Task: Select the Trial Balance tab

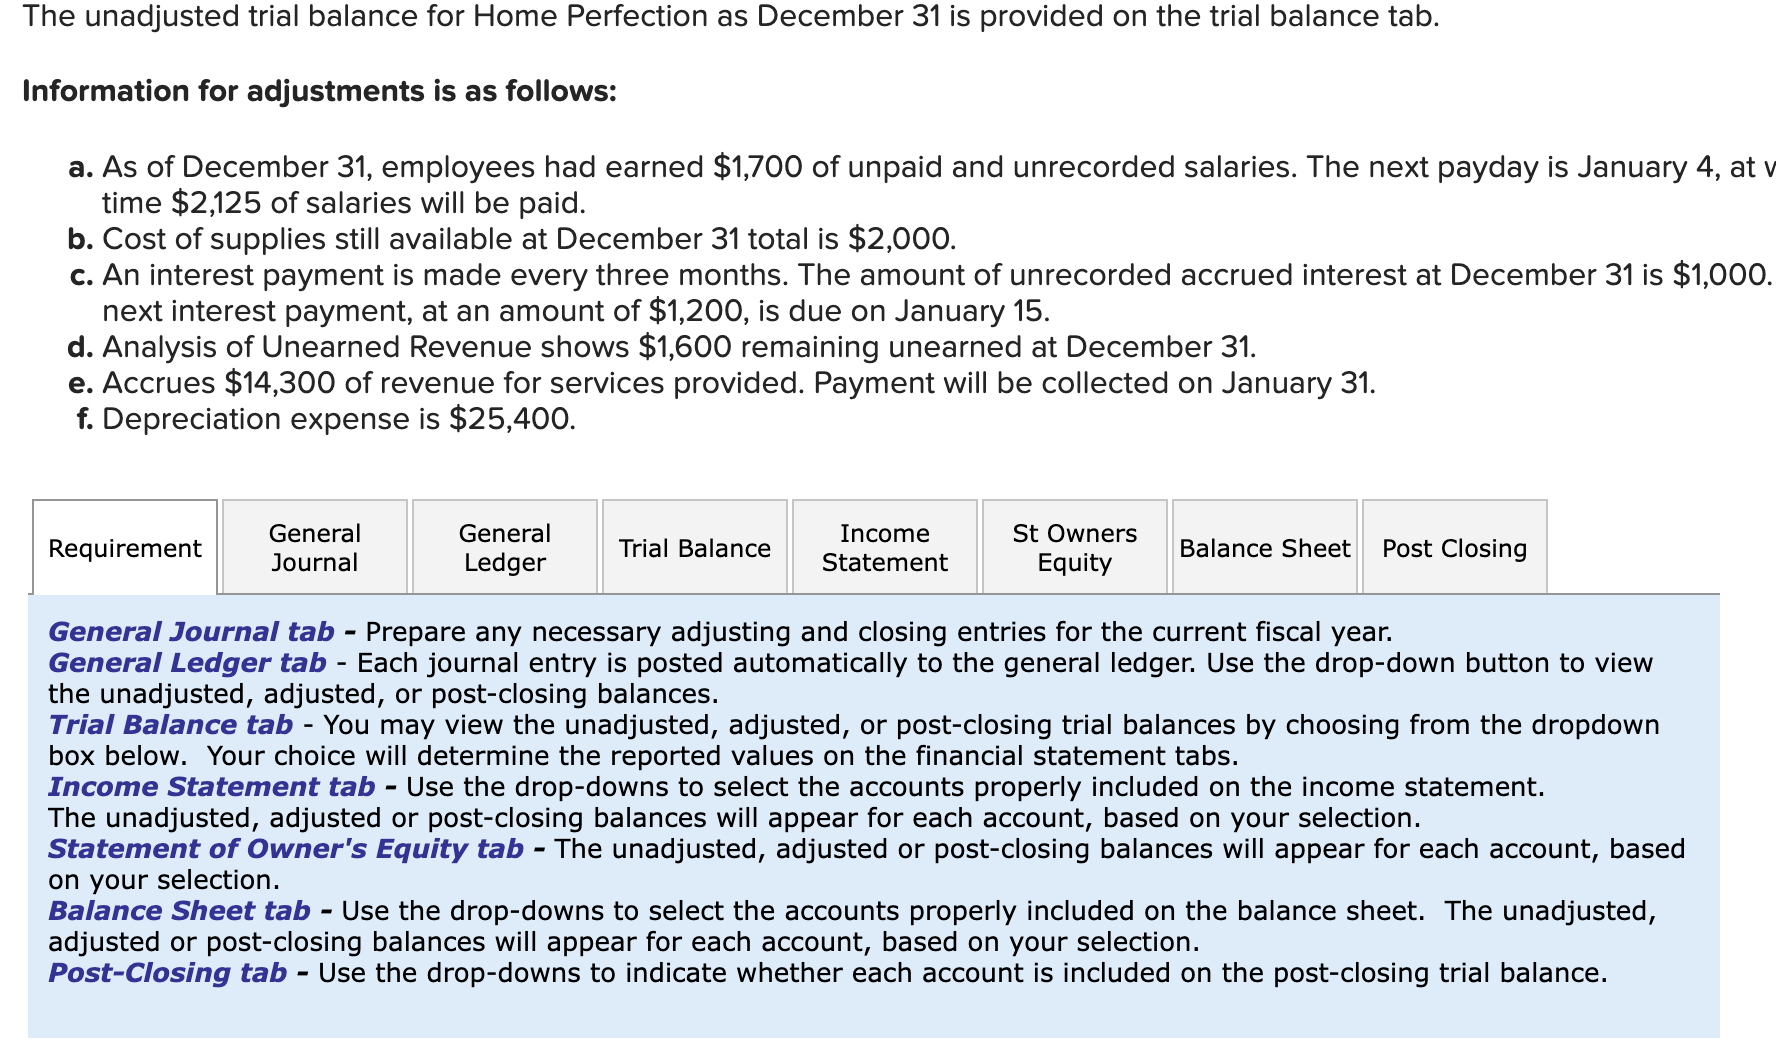Action: pyautogui.click(x=695, y=548)
